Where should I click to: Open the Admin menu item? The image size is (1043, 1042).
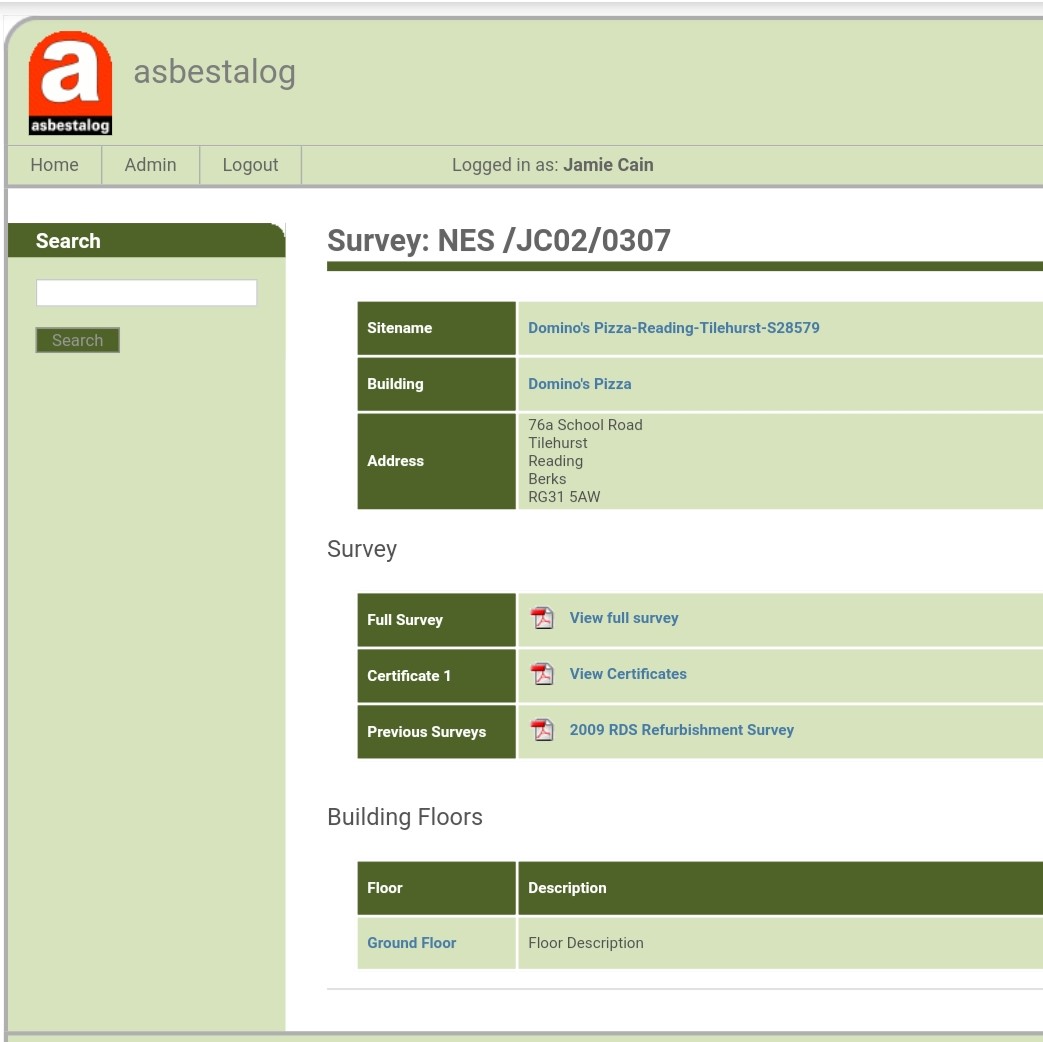tap(150, 165)
